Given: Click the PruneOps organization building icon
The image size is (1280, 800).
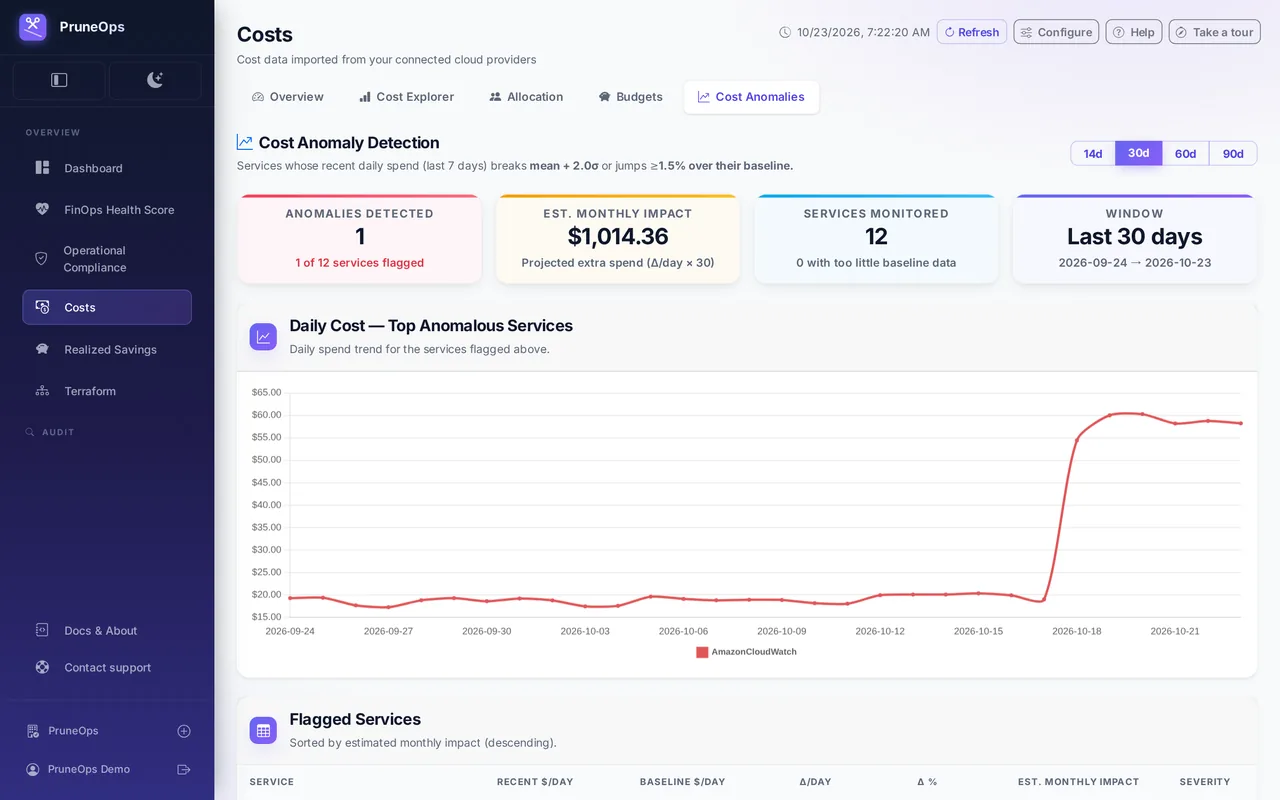Looking at the screenshot, I should [33, 731].
